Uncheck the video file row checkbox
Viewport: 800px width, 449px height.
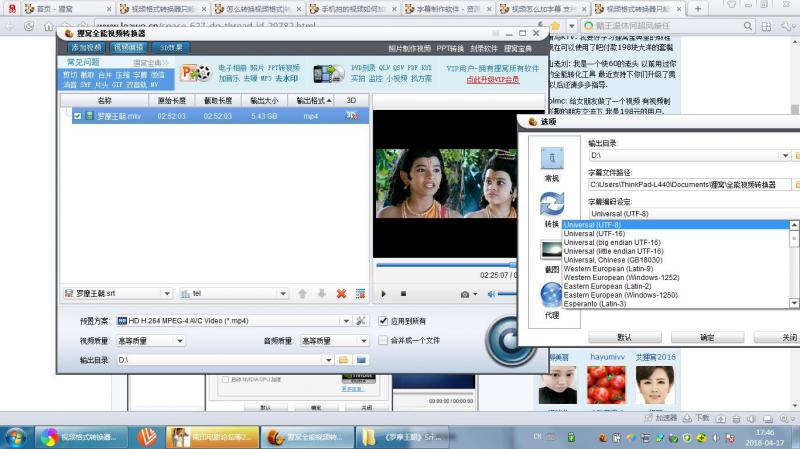click(78, 116)
